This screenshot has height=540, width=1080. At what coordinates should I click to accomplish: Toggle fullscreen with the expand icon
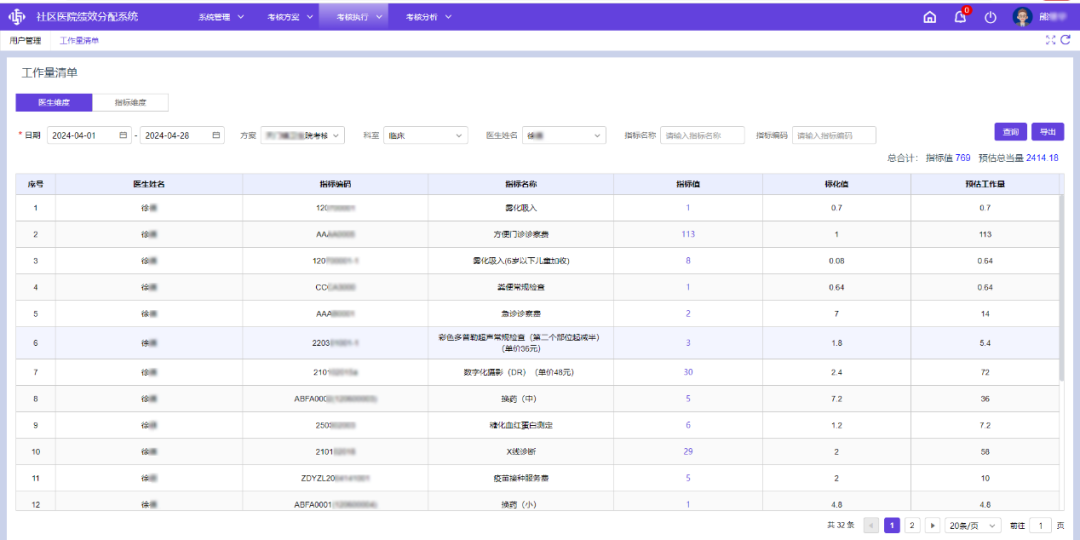click(1050, 40)
